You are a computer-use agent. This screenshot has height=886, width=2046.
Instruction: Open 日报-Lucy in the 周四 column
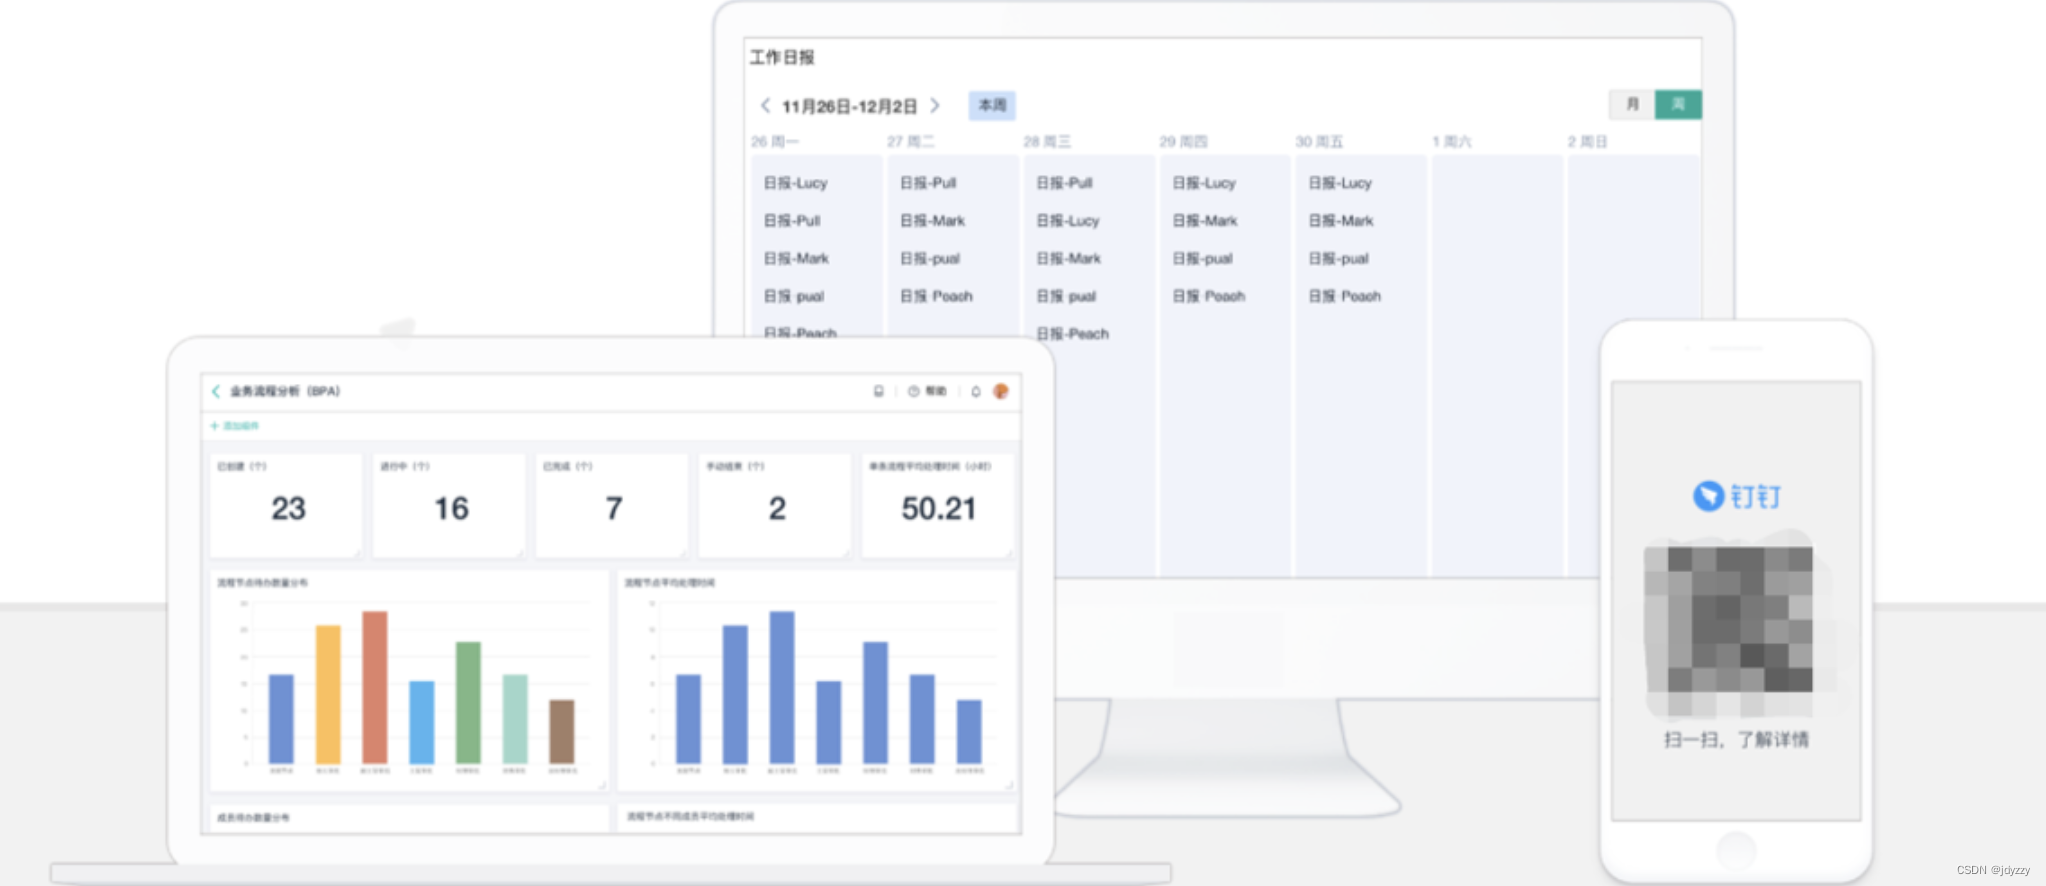[x=1205, y=183]
